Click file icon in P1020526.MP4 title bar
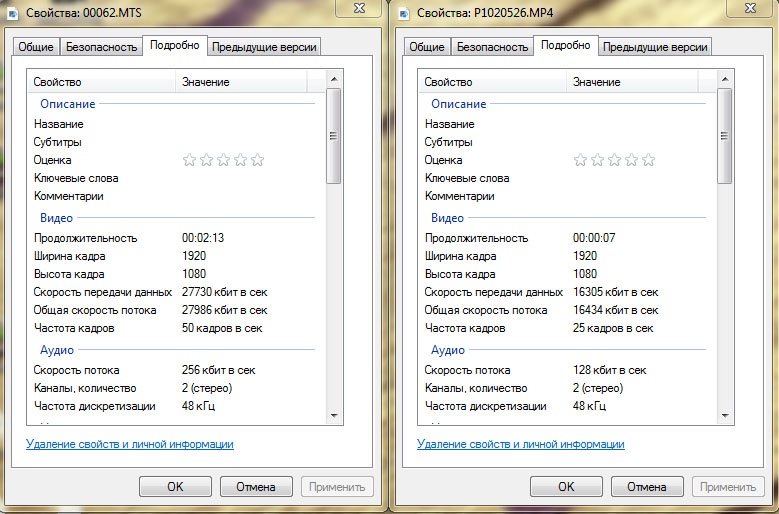The width and height of the screenshot is (779, 514). point(404,13)
